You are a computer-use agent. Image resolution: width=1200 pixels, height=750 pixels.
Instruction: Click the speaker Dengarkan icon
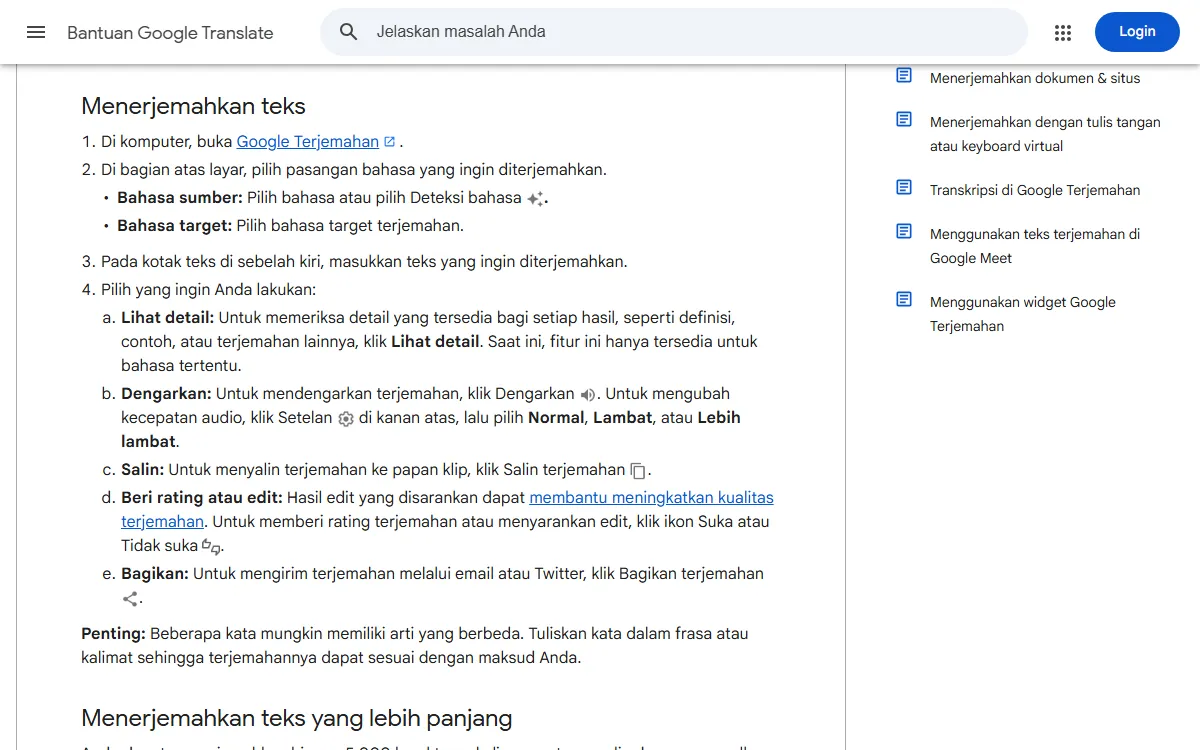588,395
